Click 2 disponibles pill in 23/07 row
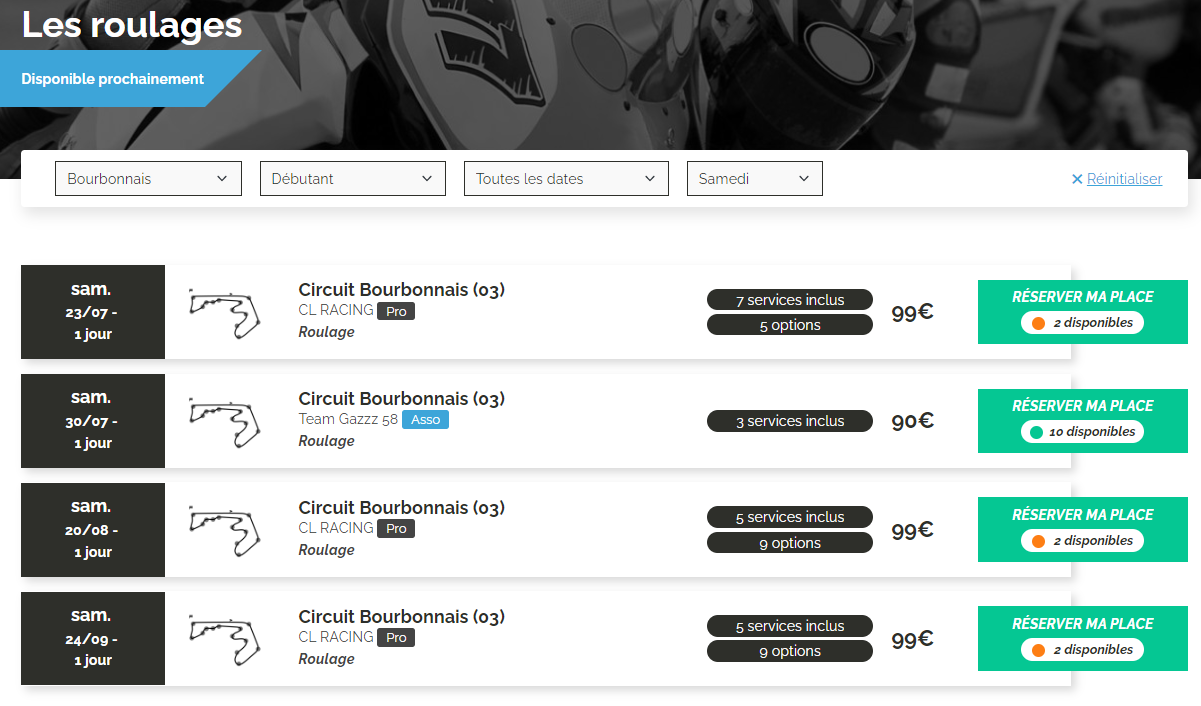This screenshot has height=706, width=1201. pyautogui.click(x=1083, y=323)
